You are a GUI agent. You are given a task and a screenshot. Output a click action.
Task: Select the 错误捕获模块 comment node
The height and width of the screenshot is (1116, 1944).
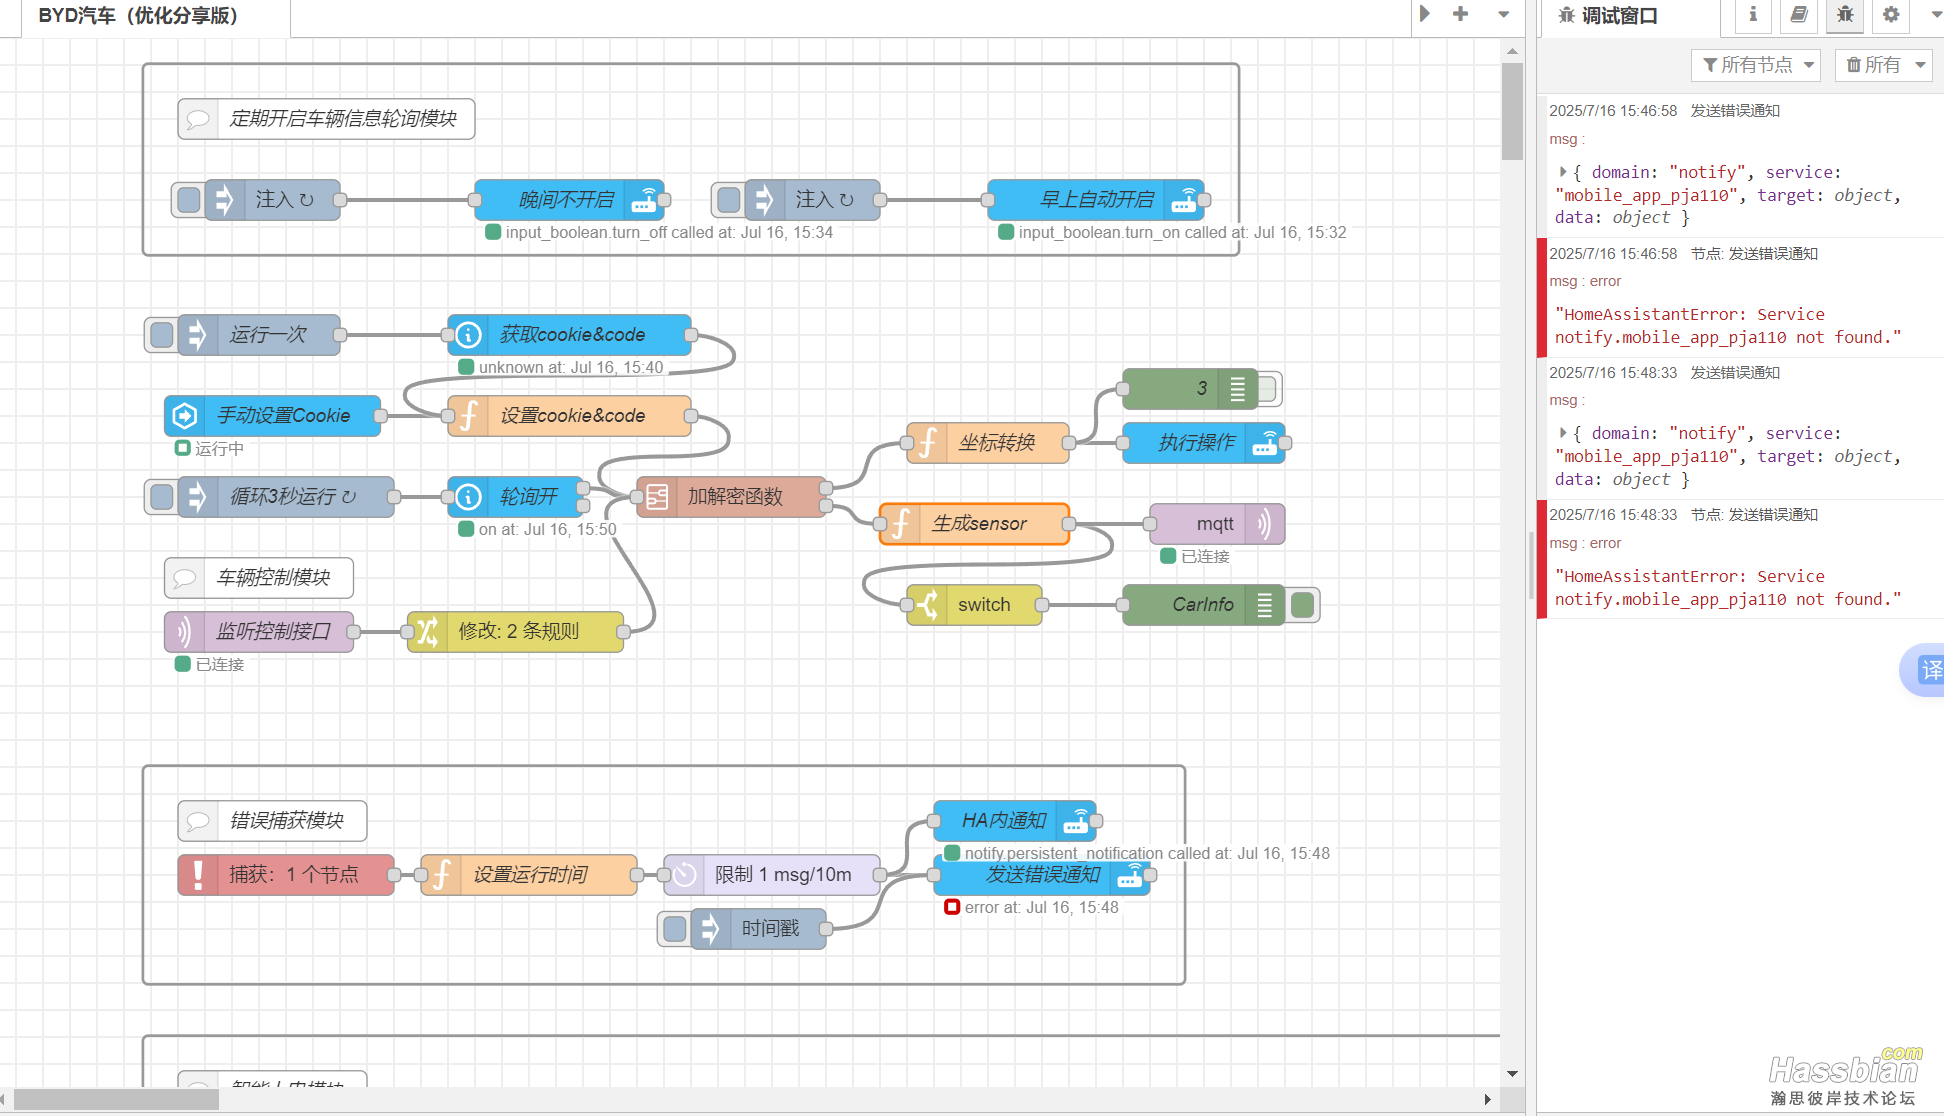pyautogui.click(x=272, y=821)
